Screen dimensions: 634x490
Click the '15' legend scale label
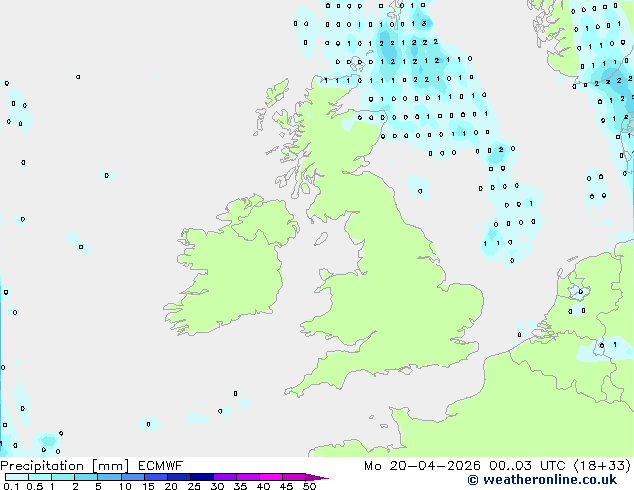[x=148, y=486]
